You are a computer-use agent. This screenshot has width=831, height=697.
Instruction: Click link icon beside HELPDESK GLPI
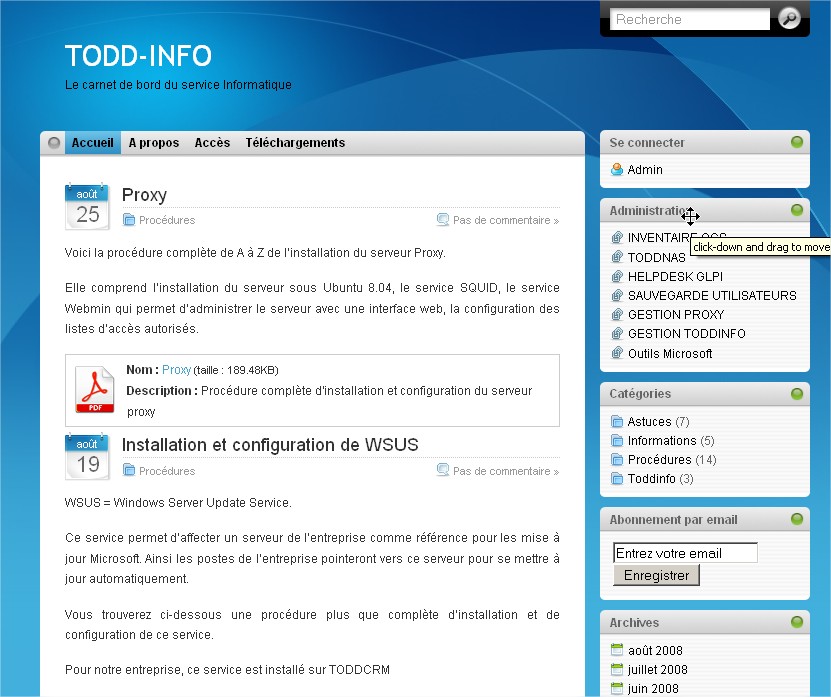[x=617, y=276]
